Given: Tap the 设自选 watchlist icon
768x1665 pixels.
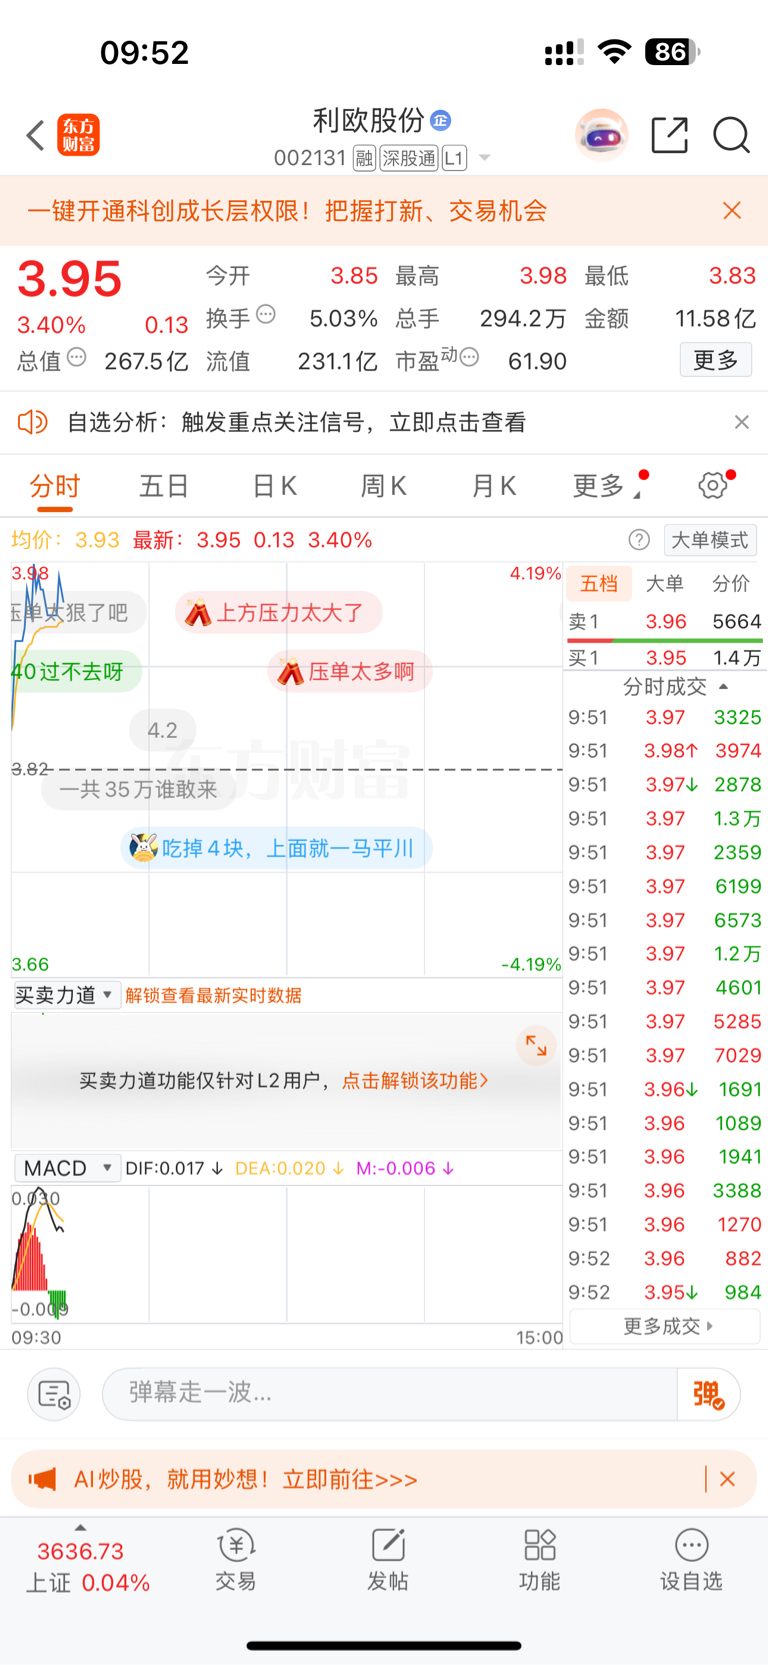Looking at the screenshot, I should 691,1560.
